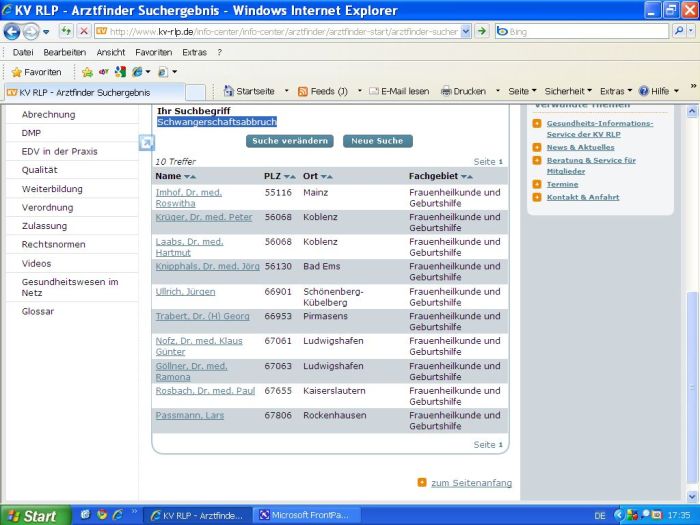Image resolution: width=700 pixels, height=525 pixels.
Task: Click the Bing search magnifier icon
Action: (x=678, y=31)
